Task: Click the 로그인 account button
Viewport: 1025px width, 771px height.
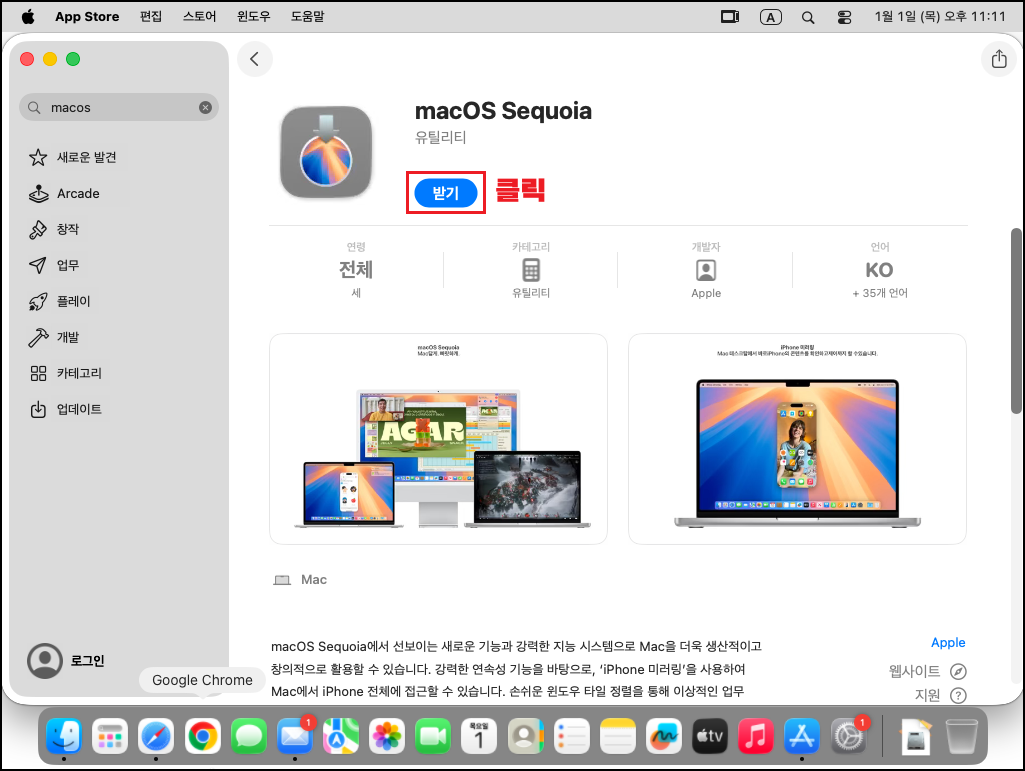Action: (66, 660)
